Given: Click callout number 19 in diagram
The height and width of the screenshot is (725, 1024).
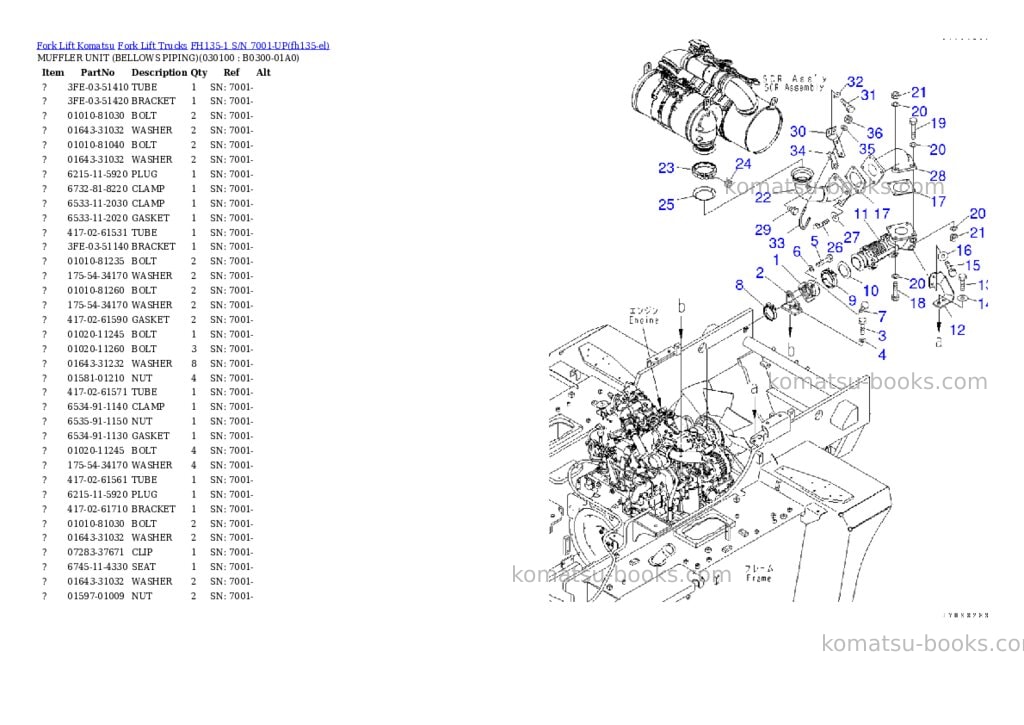Looking at the screenshot, I should tap(938, 123).
